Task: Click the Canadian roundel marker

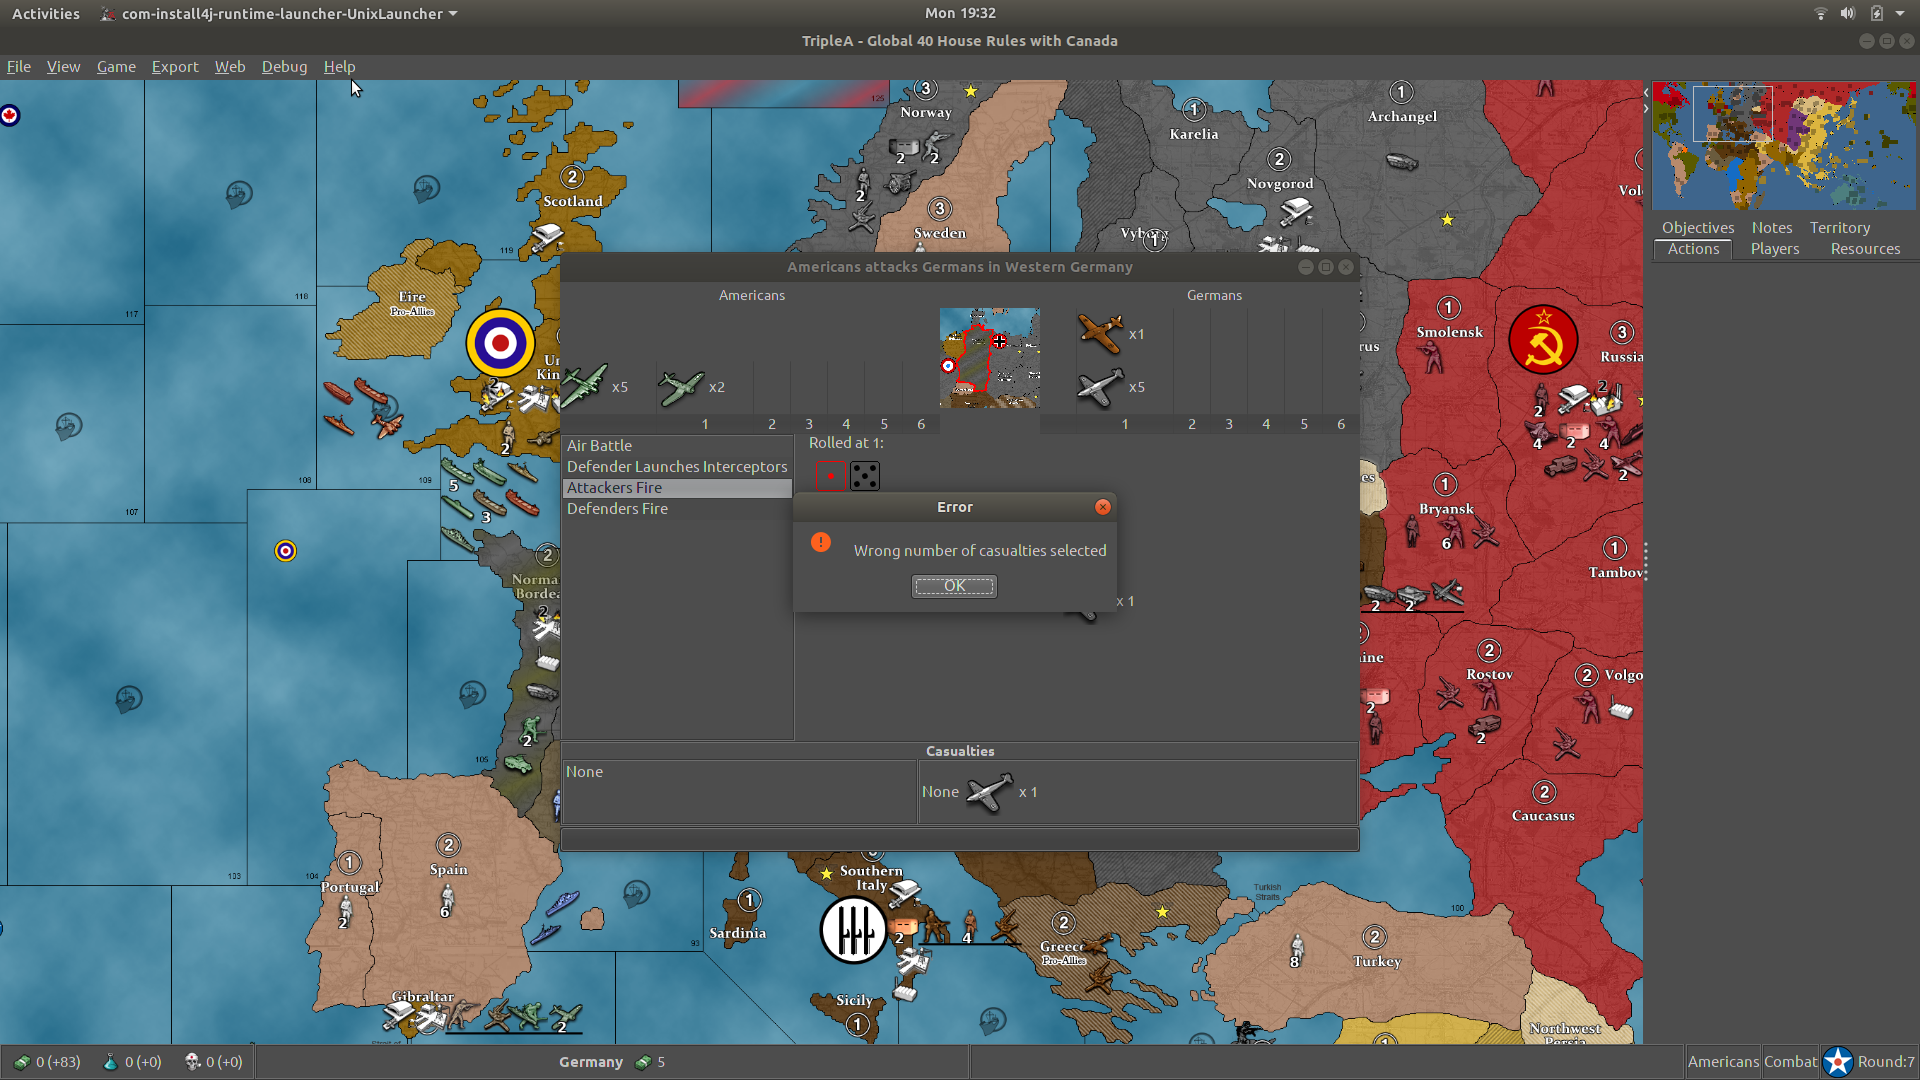Action: pos(10,115)
